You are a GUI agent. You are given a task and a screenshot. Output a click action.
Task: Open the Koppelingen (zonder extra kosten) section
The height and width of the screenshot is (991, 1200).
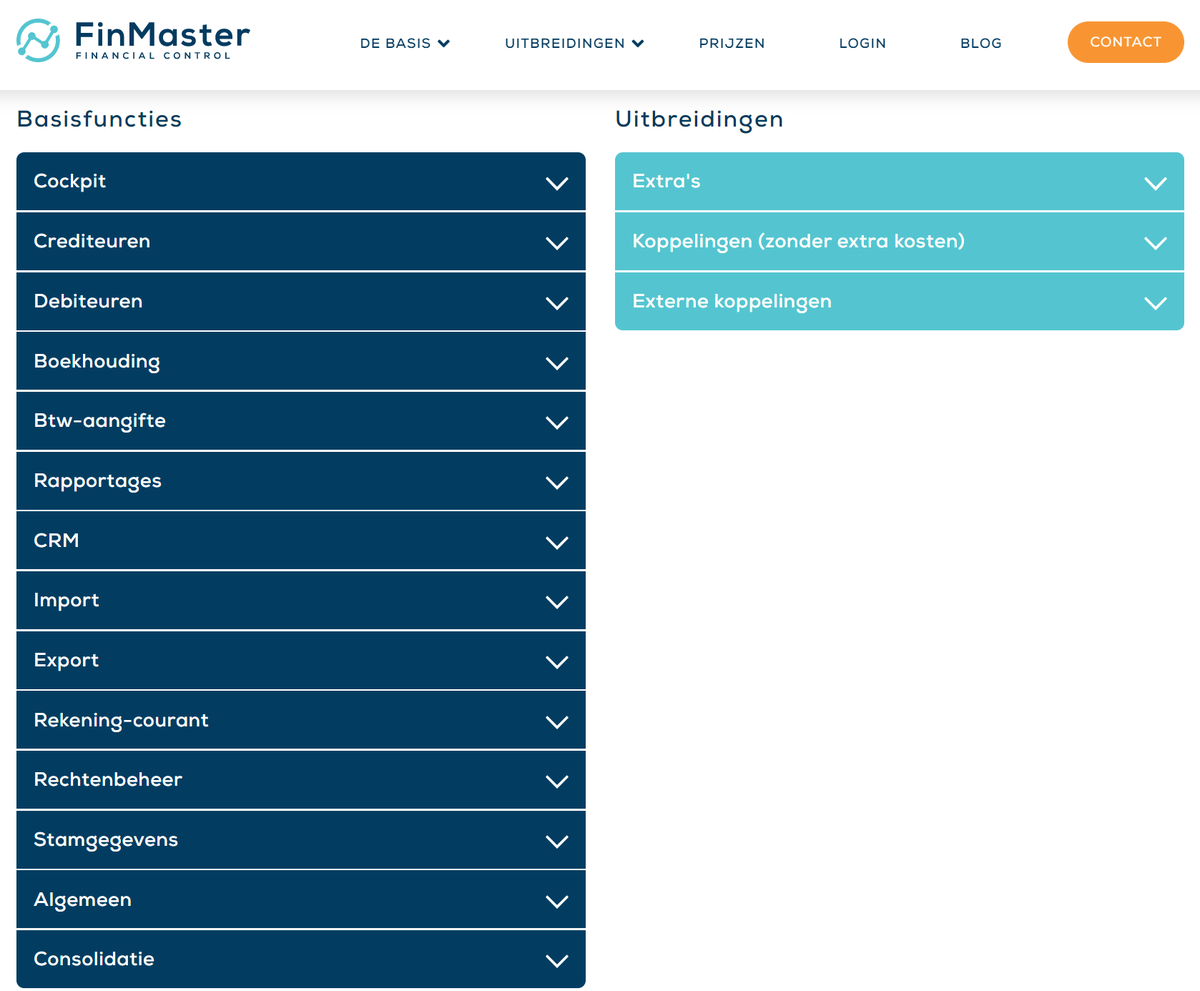tap(898, 241)
